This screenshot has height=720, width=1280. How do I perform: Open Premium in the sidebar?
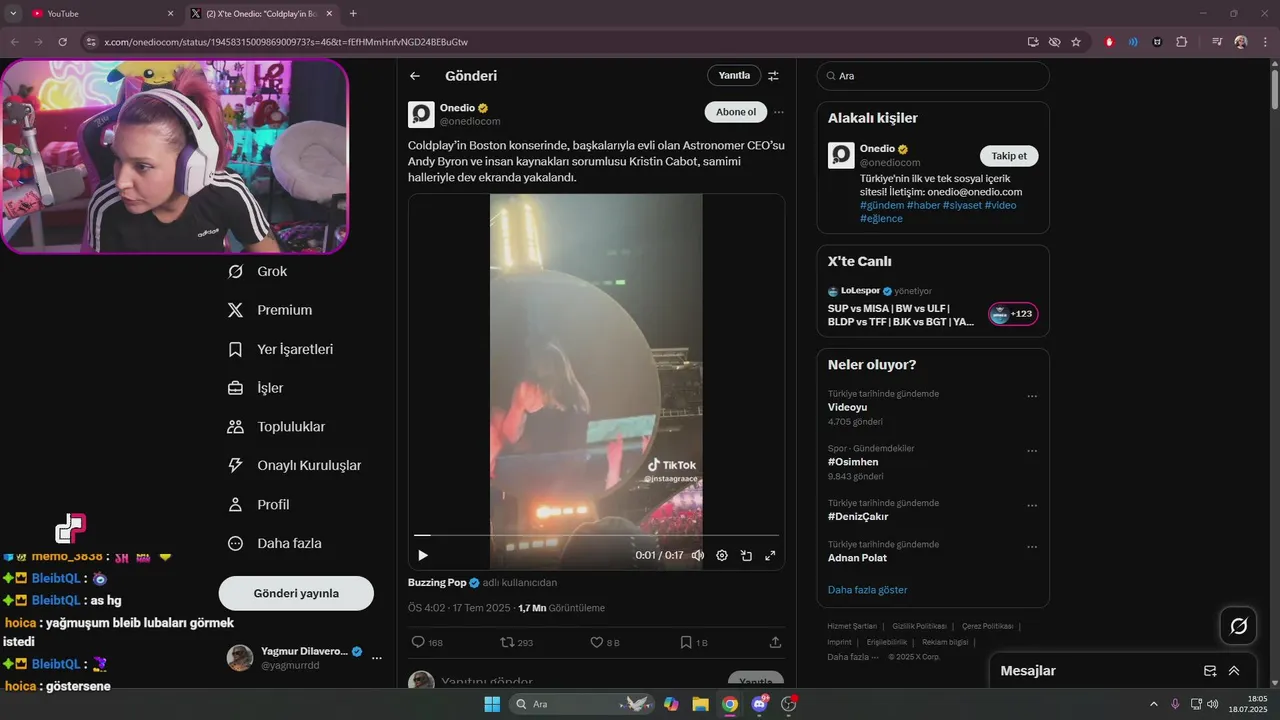click(x=270, y=310)
